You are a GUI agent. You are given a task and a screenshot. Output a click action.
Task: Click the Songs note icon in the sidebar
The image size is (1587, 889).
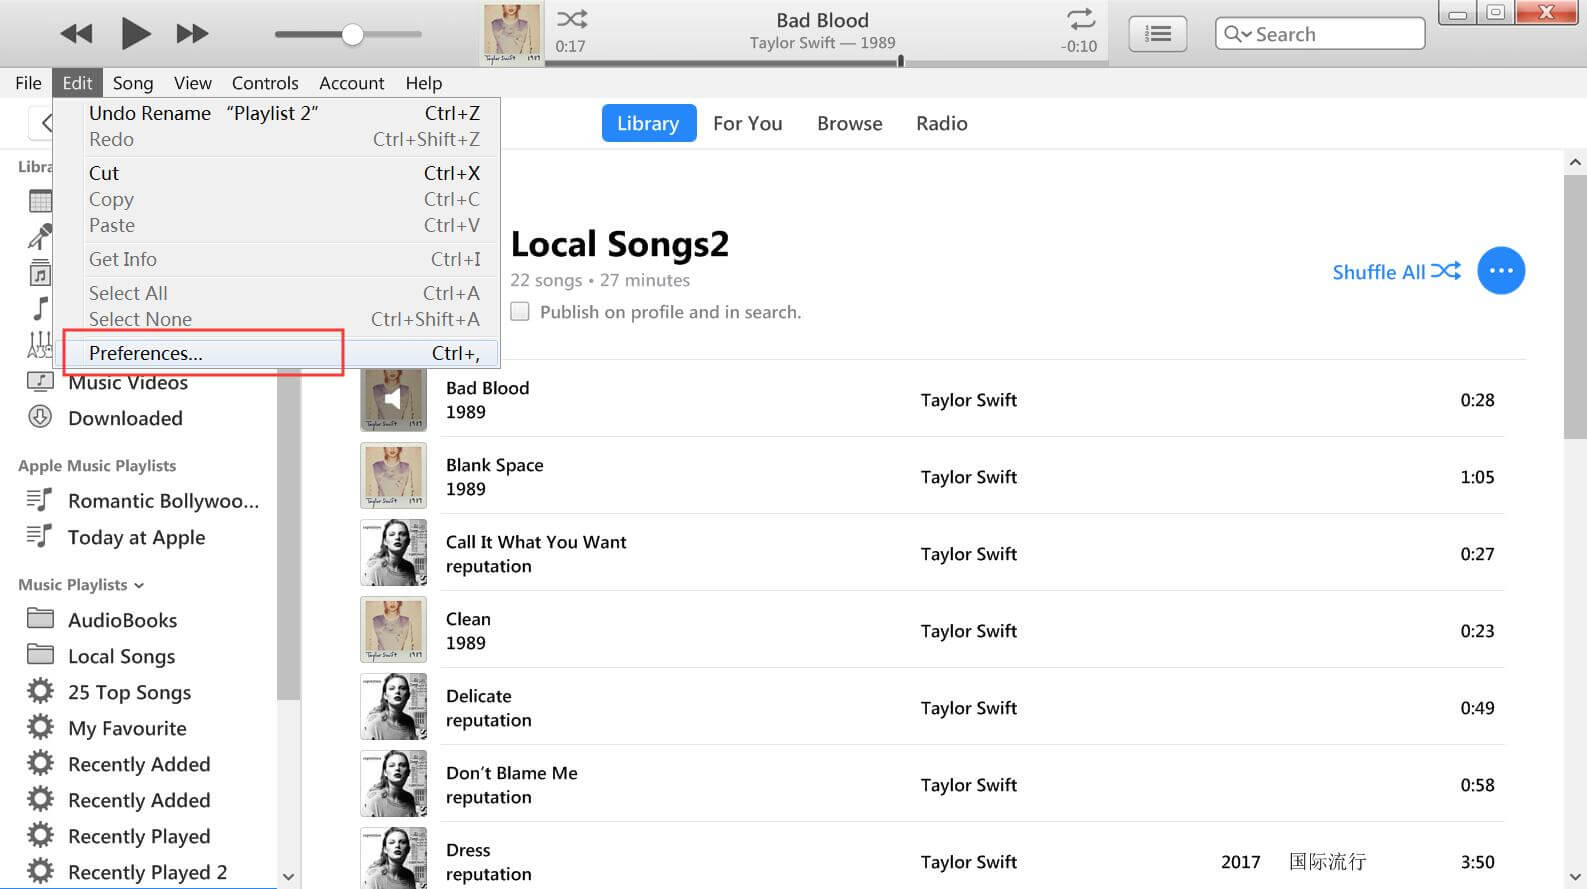(x=40, y=307)
